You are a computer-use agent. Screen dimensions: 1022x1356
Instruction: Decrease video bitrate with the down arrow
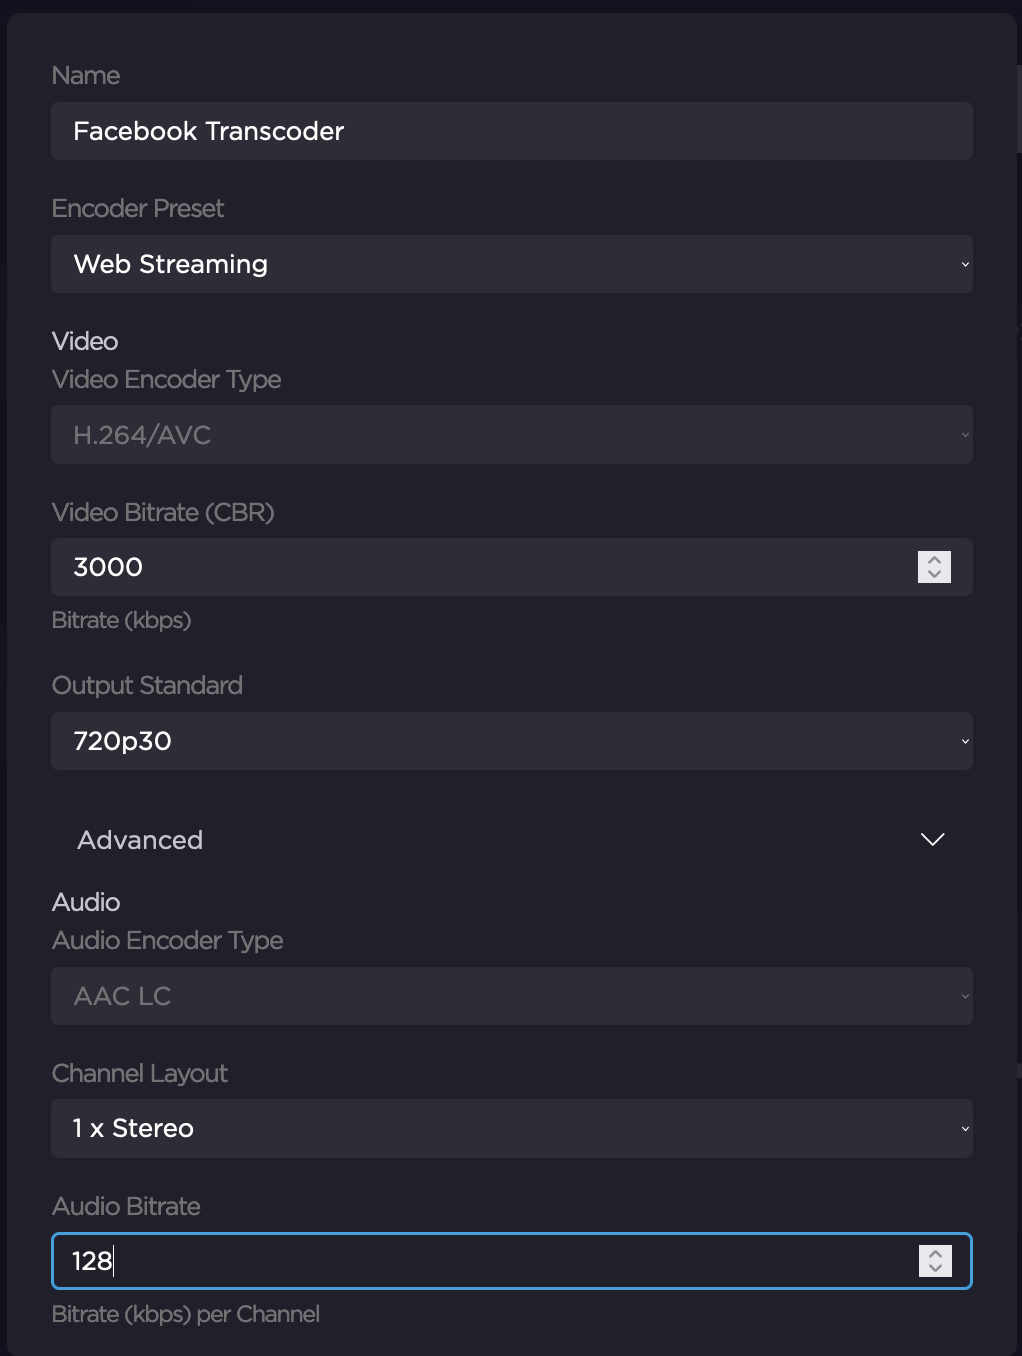[934, 574]
